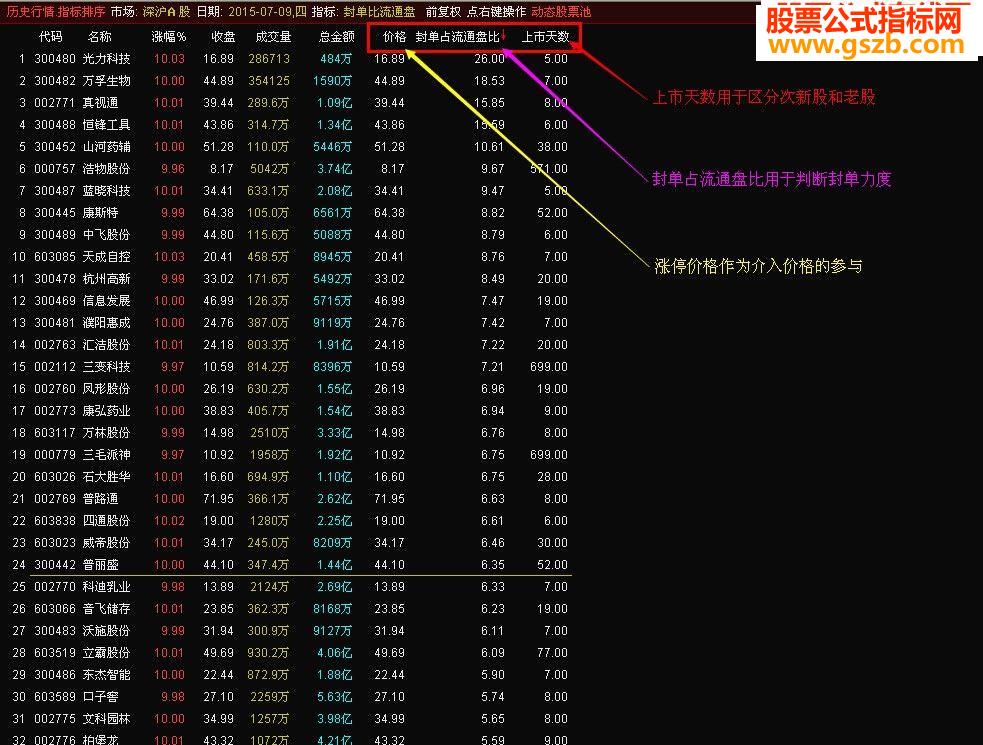Viewport: 983px width, 745px height.
Task: Select stock 蓝晓科技
Action: point(107,191)
